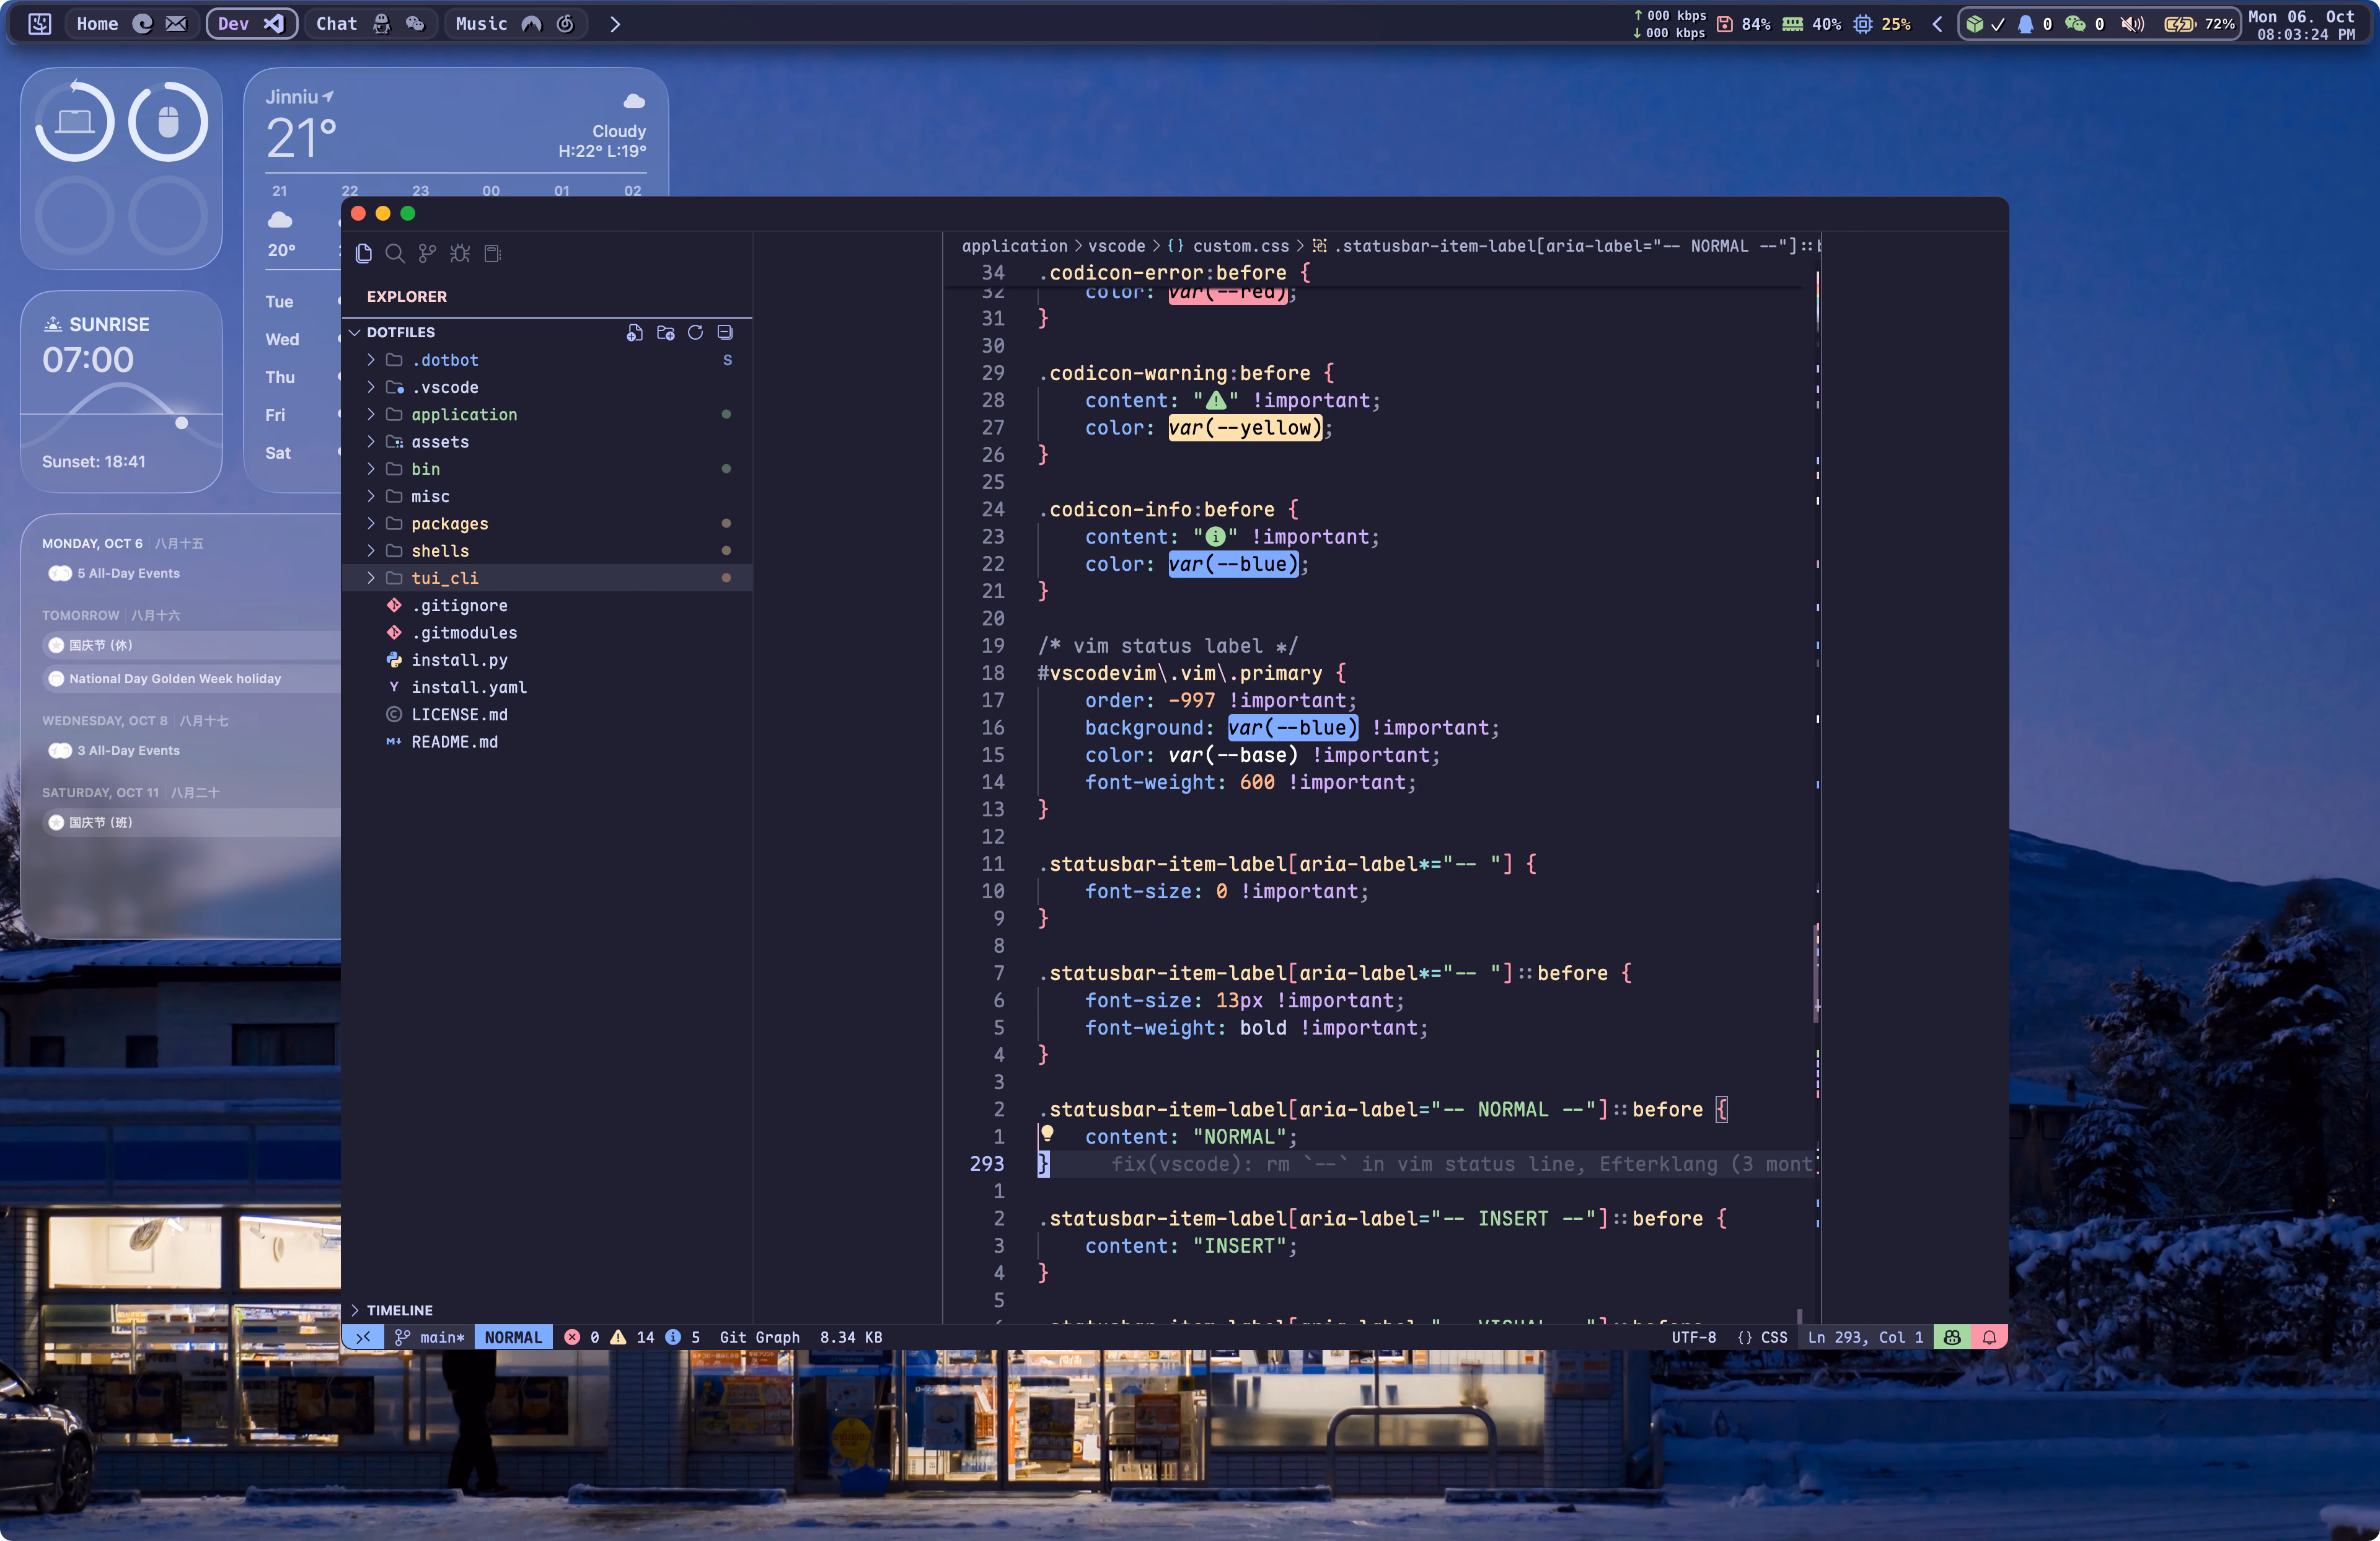The height and width of the screenshot is (1541, 2380).
Task: Expand the tui_cli folder
Action: (x=444, y=578)
